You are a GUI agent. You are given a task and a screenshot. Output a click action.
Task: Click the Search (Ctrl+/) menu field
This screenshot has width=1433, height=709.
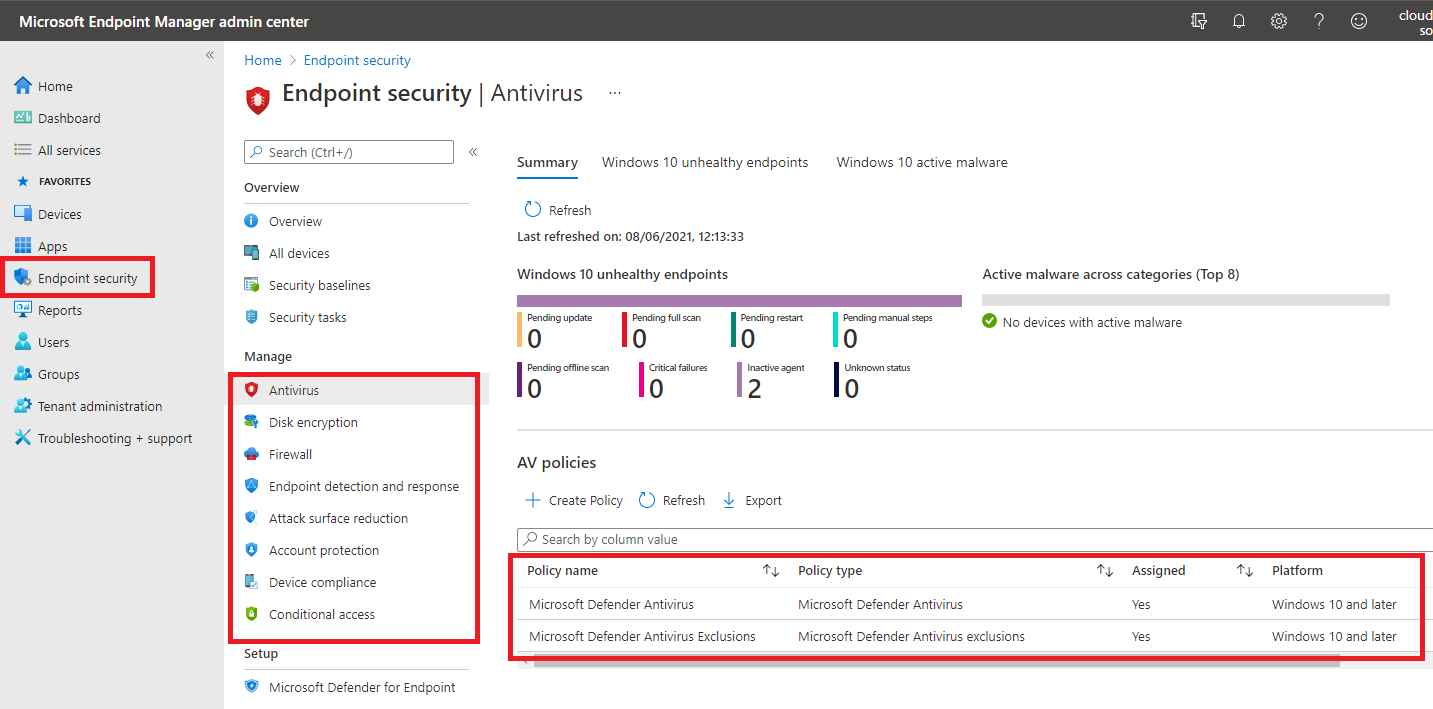[349, 152]
